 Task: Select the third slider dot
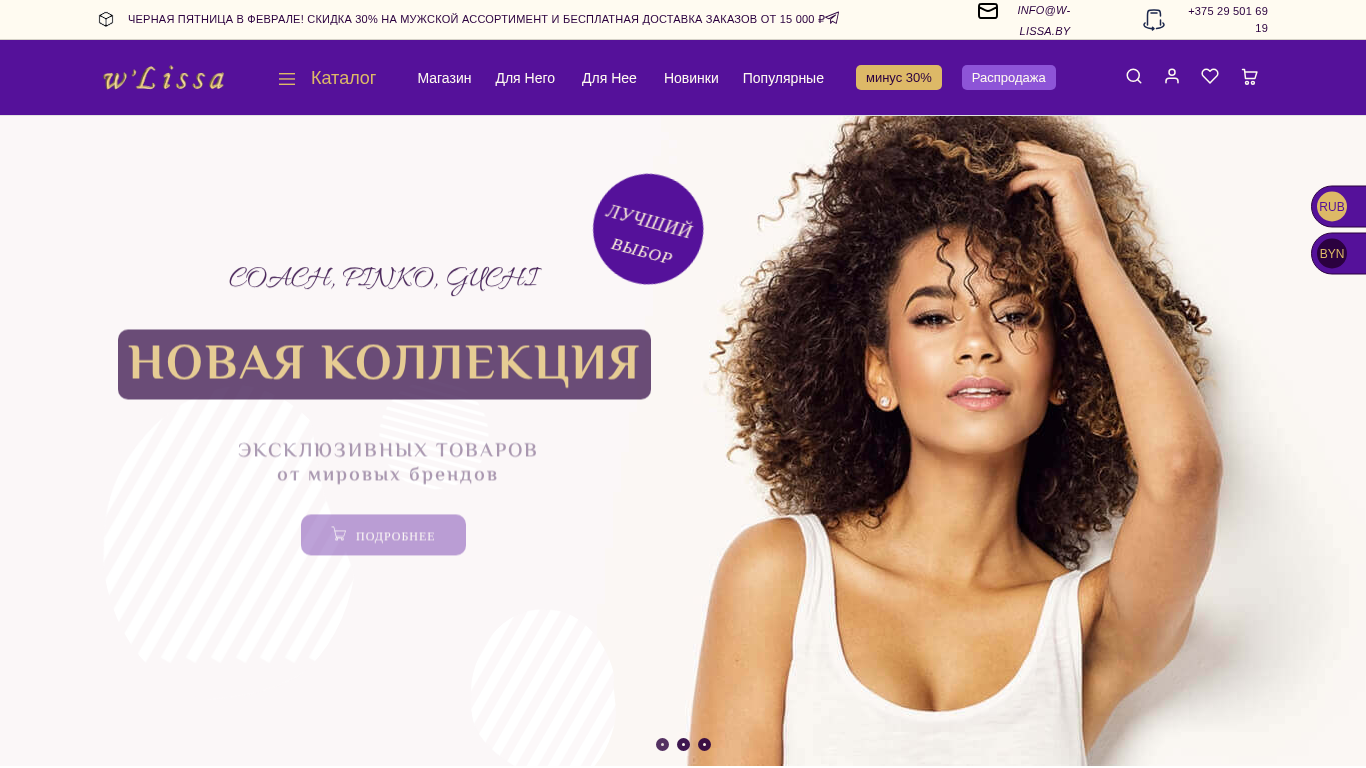[704, 744]
